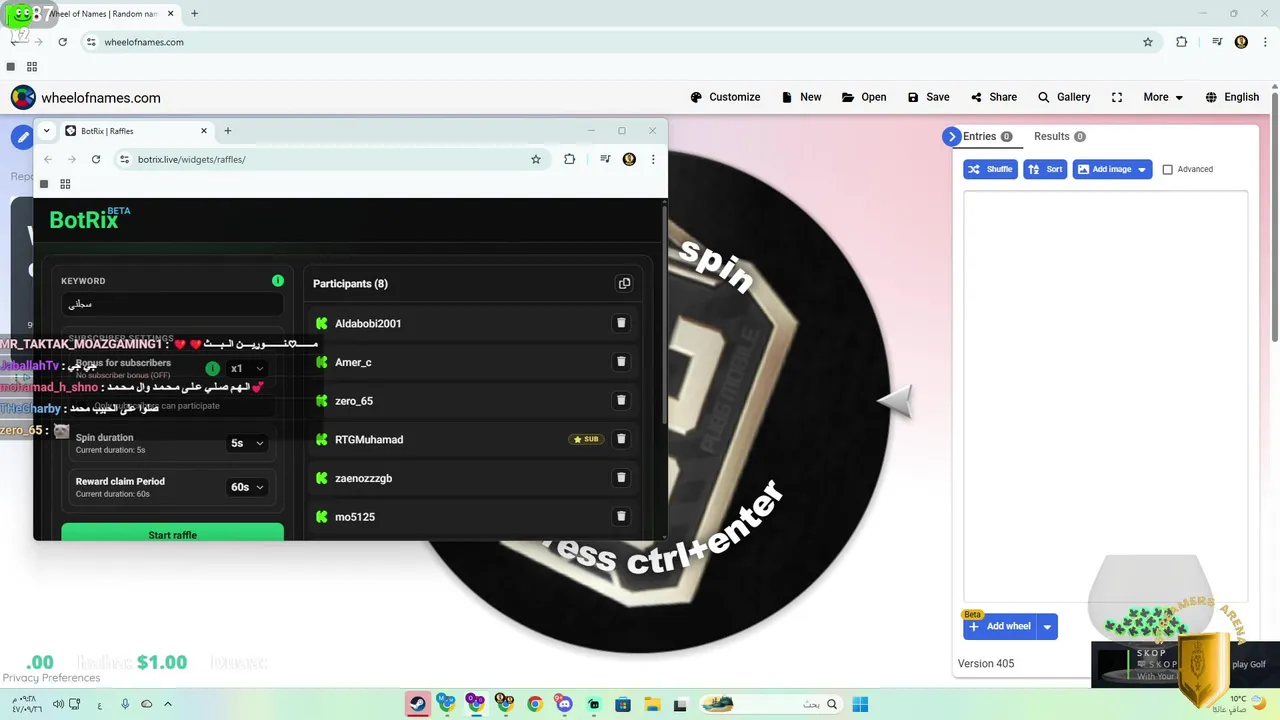Open the More menu dropdown

(1163, 97)
